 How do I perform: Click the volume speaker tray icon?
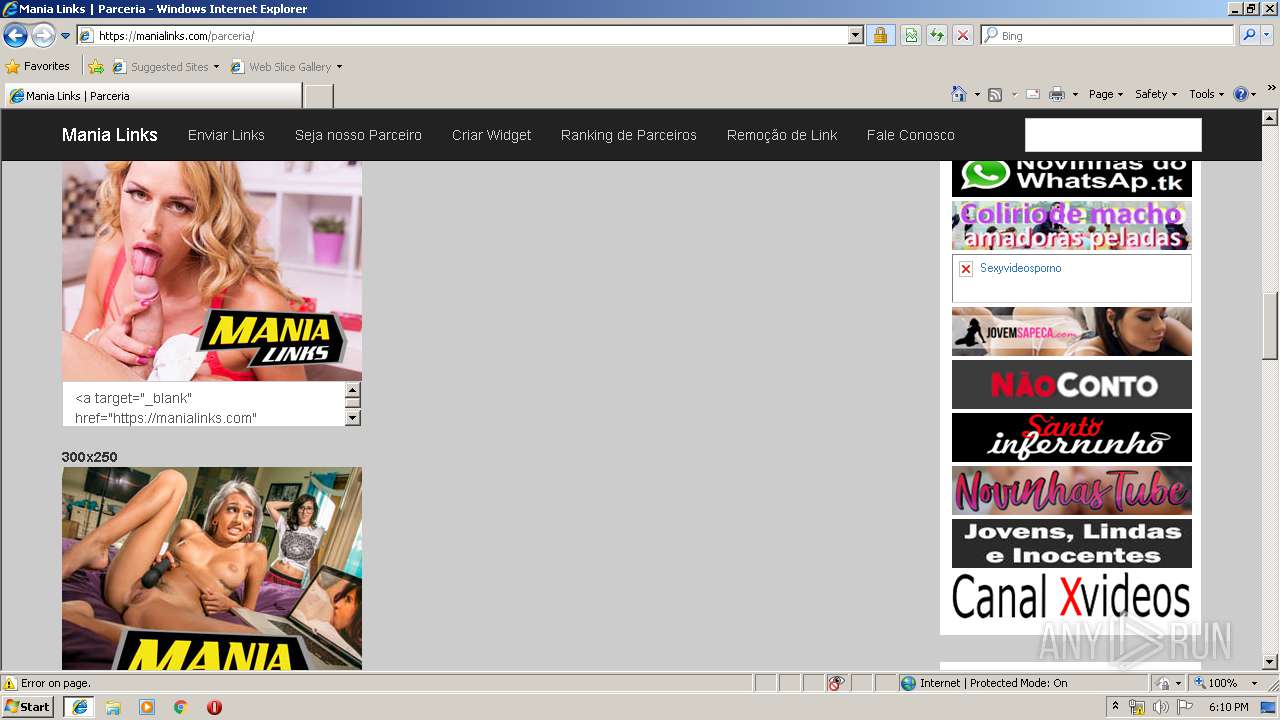pos(1160,707)
